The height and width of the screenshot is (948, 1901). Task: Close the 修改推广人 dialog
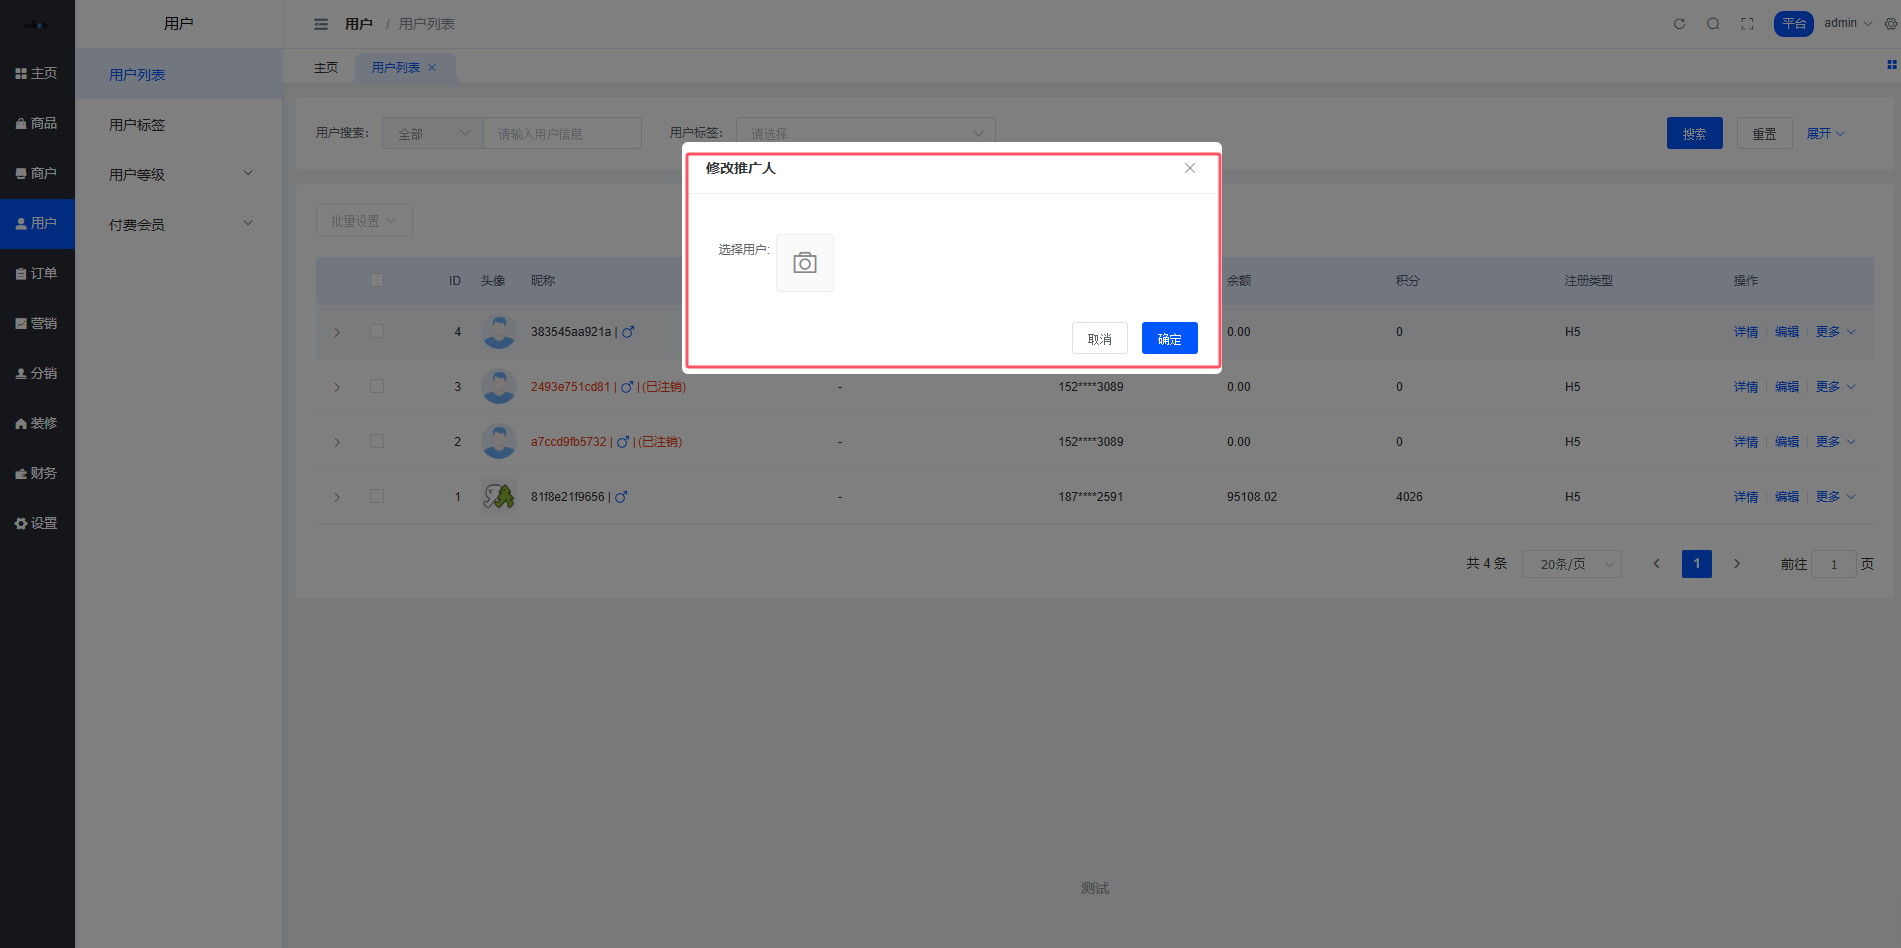tap(1189, 168)
